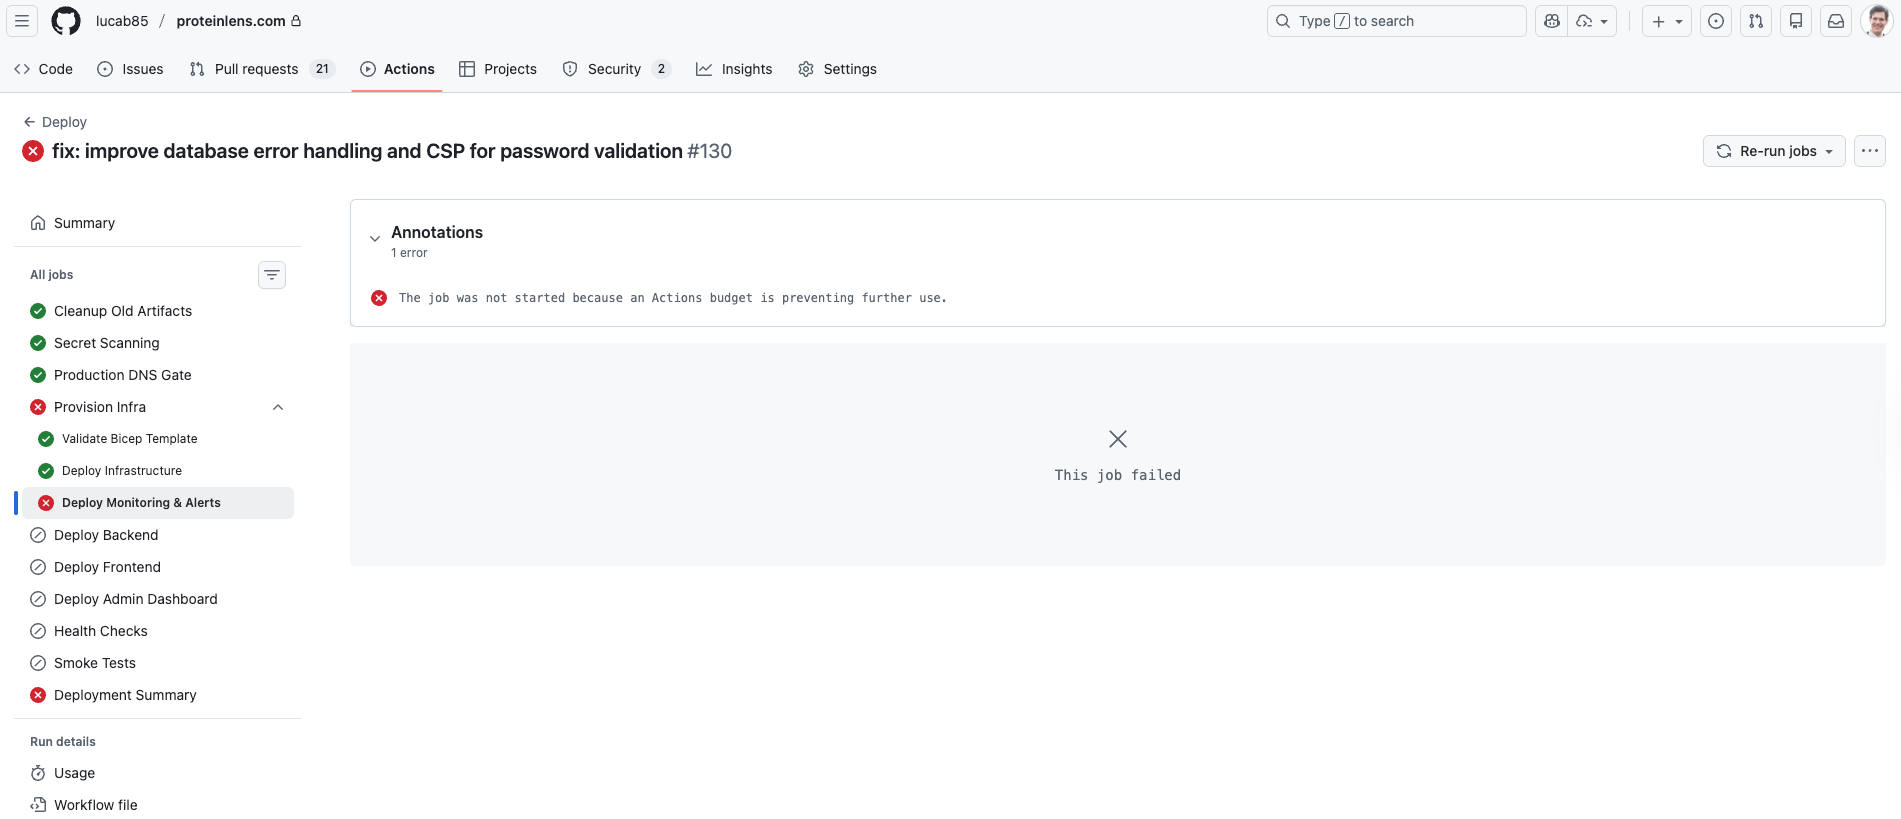Collapse the Provision Infra job group chevron

coord(278,407)
